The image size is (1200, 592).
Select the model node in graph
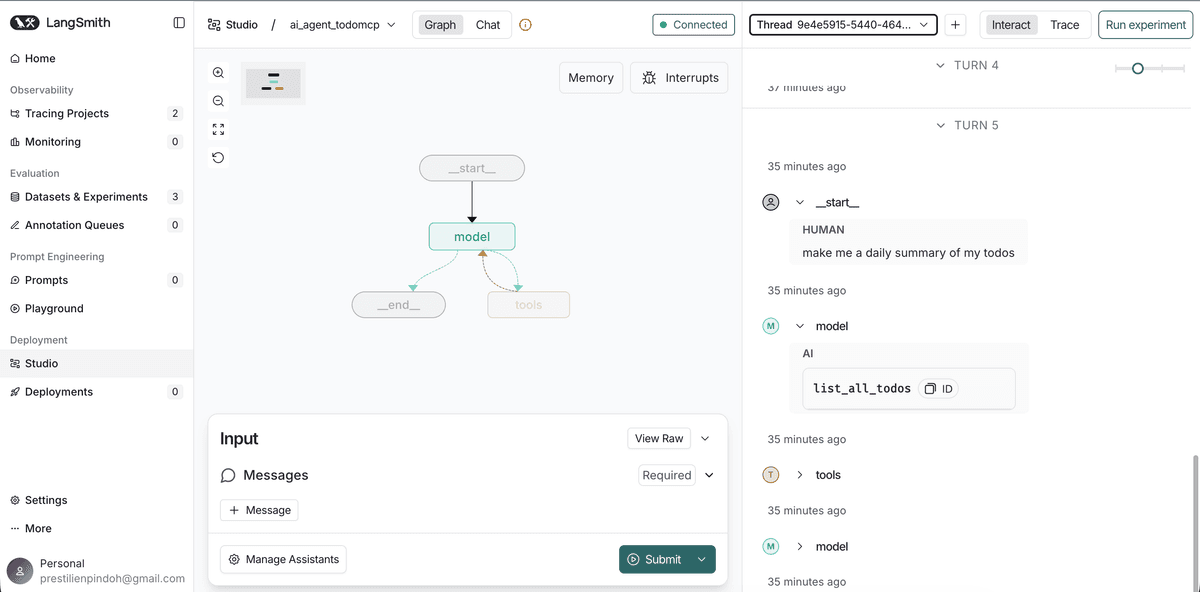point(472,237)
